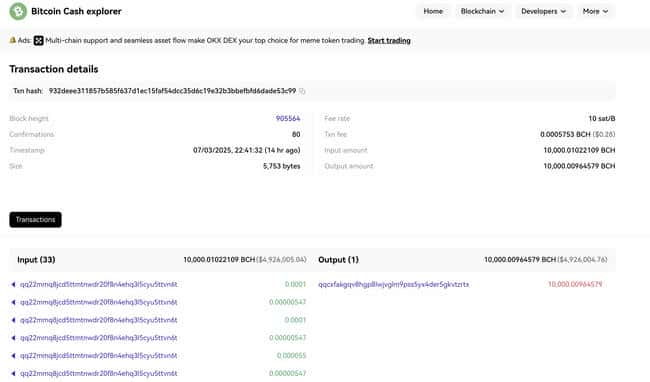Click the arrow icon beside first input address
This screenshot has width=650, height=382.
coord(13,284)
